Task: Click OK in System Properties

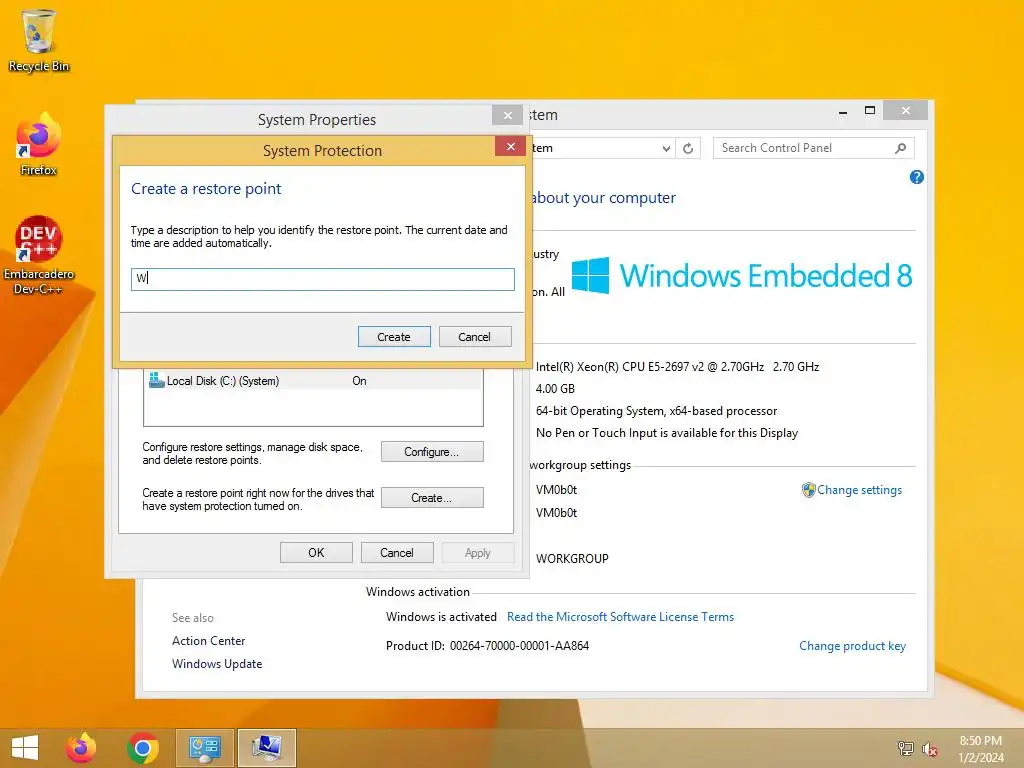Action: [316, 552]
